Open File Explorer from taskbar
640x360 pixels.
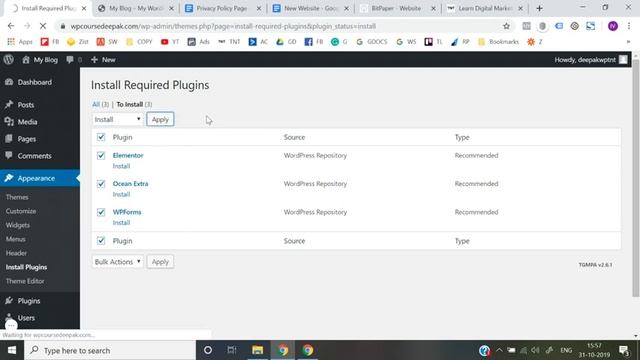(x=258, y=350)
